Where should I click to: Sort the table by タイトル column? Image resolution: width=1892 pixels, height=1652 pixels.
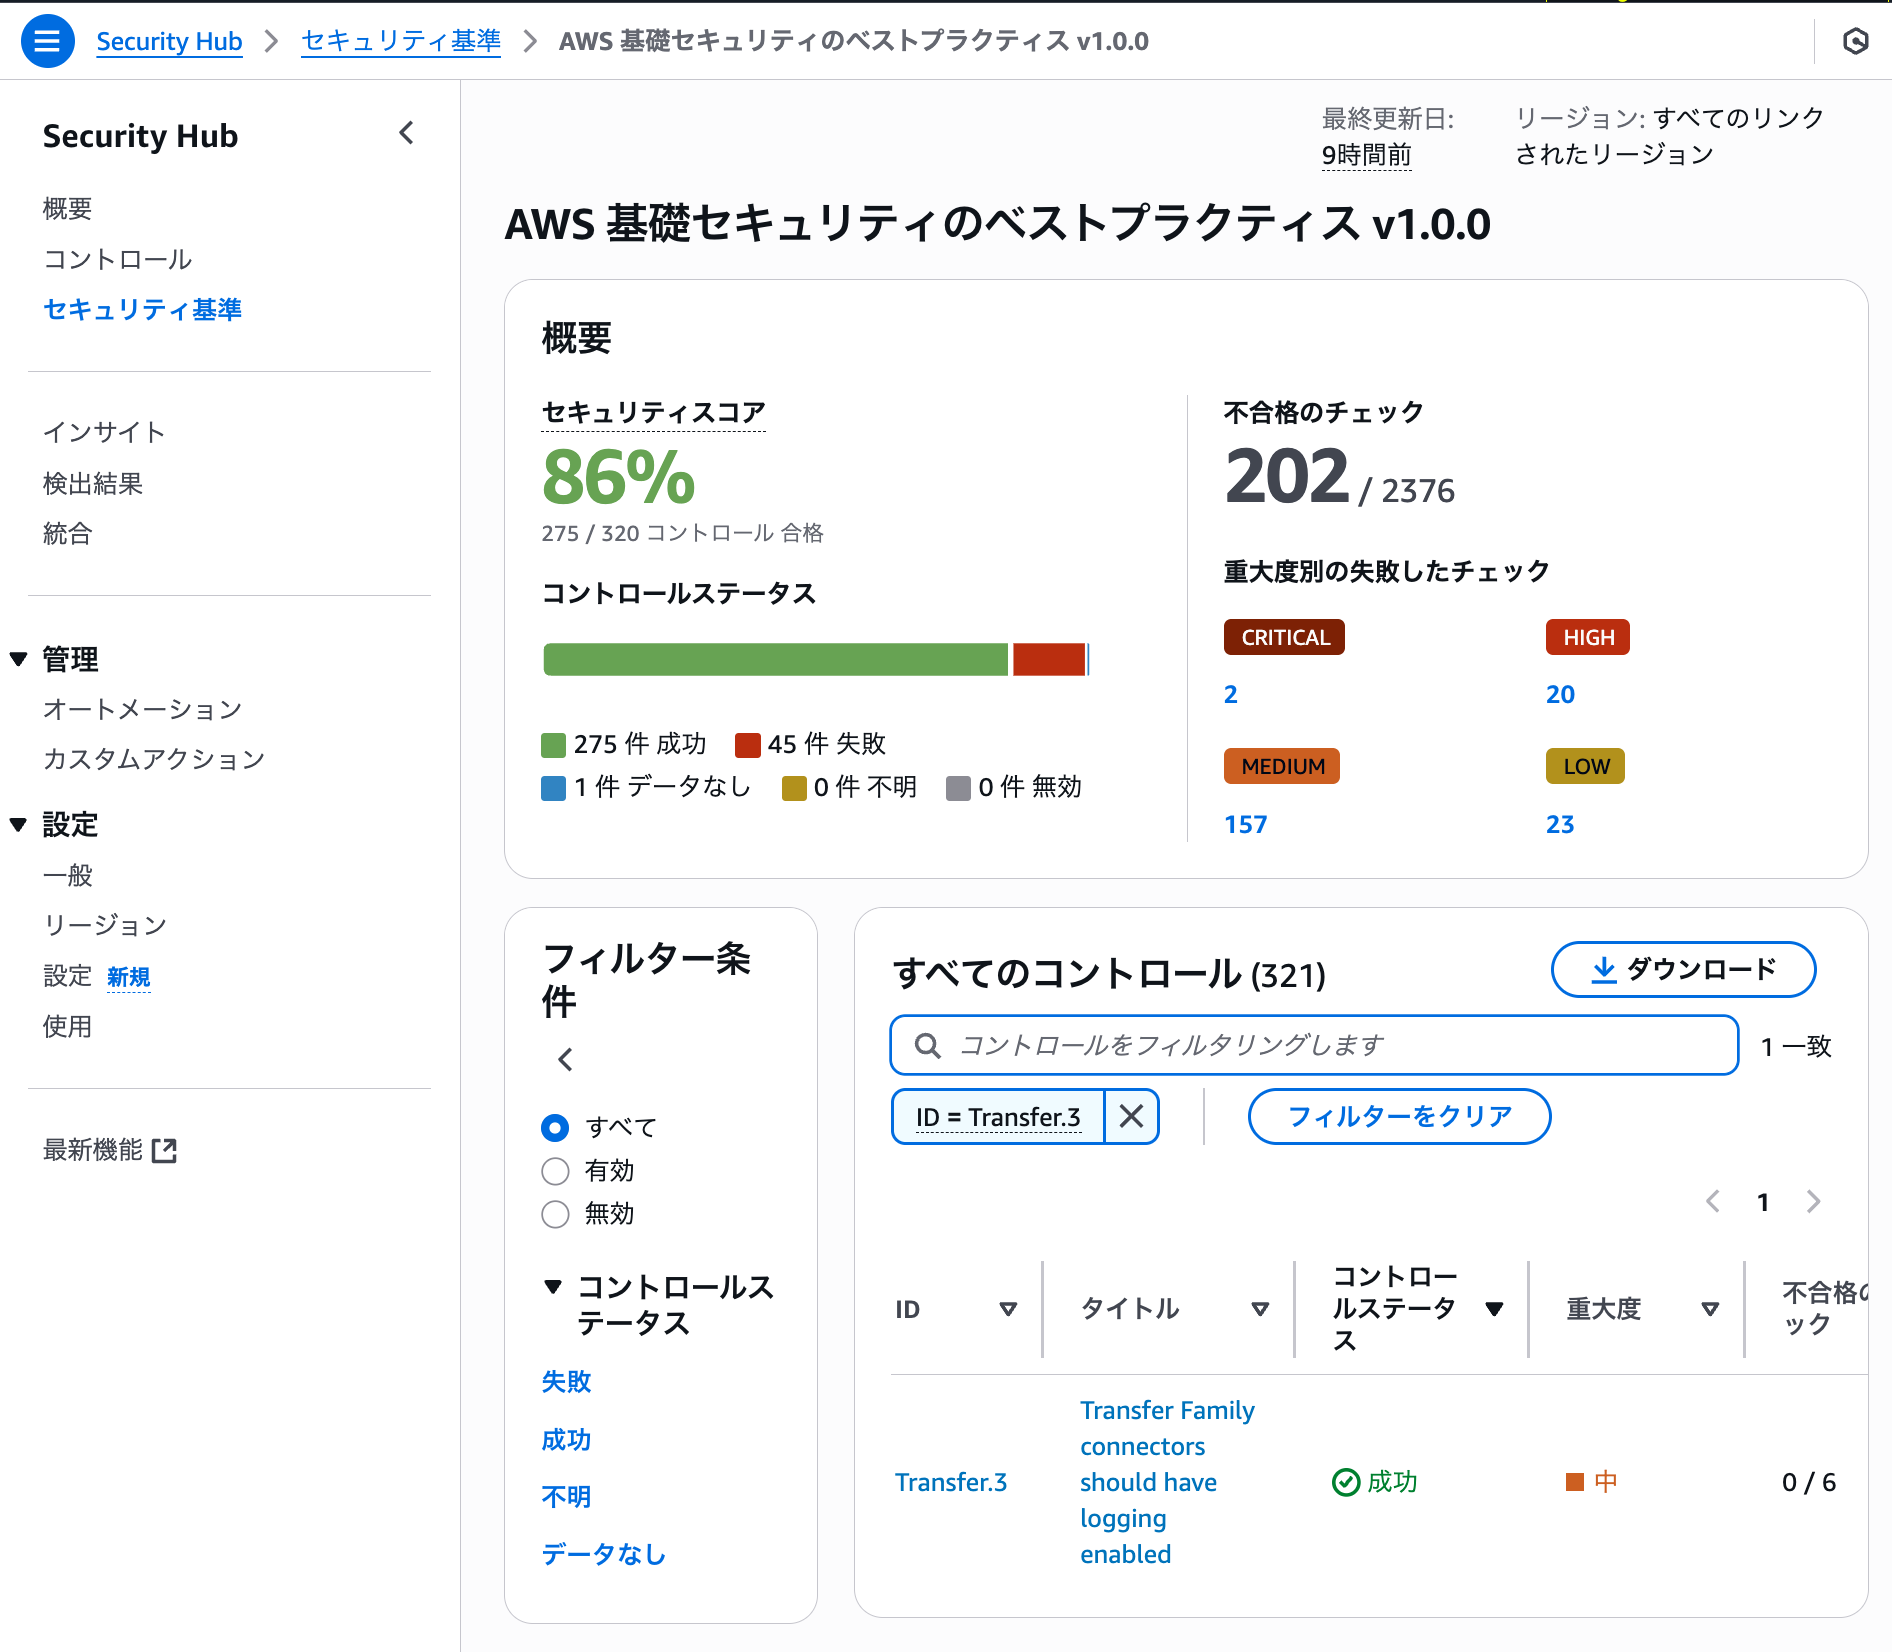coord(1260,1309)
